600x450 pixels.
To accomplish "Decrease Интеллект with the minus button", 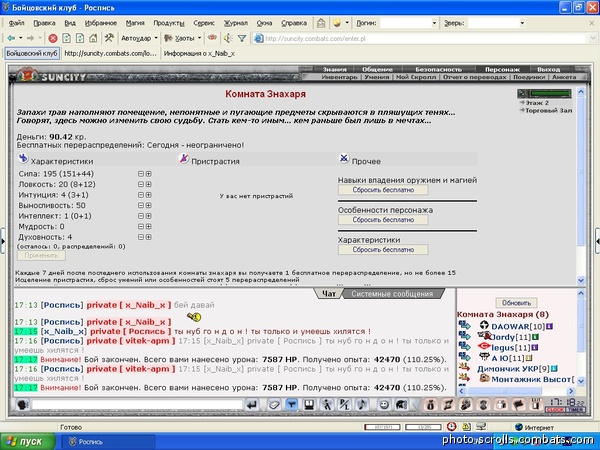I will coord(141,216).
